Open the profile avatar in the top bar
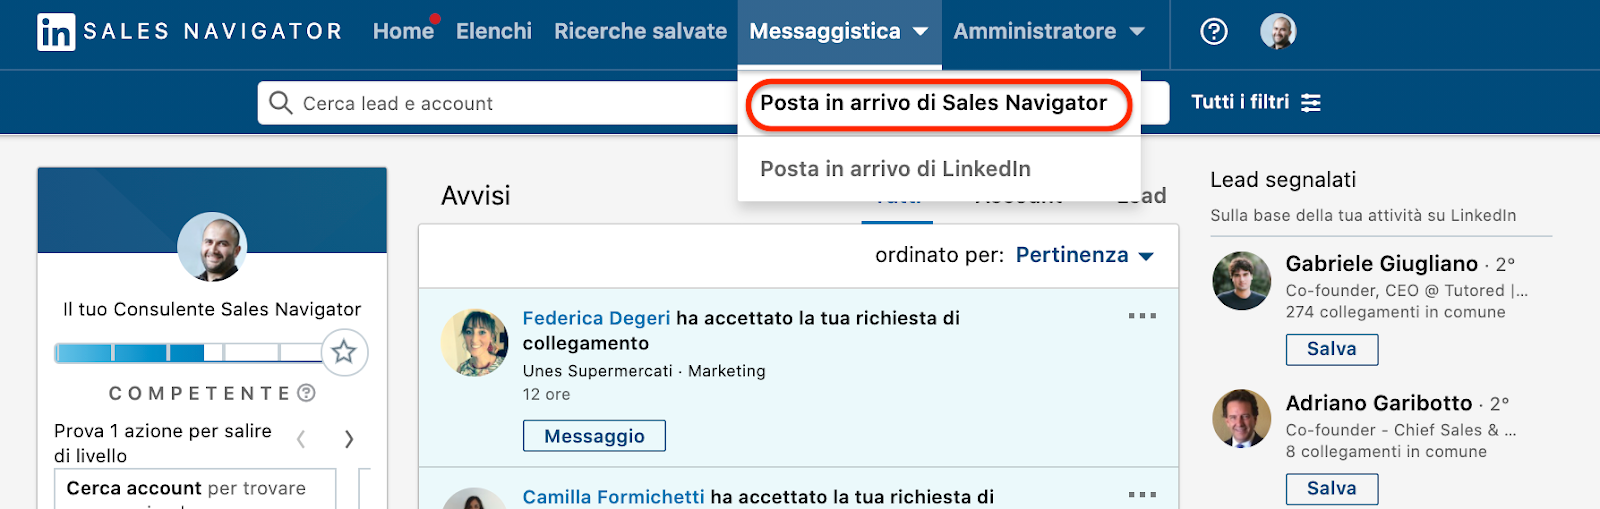 1278,32
